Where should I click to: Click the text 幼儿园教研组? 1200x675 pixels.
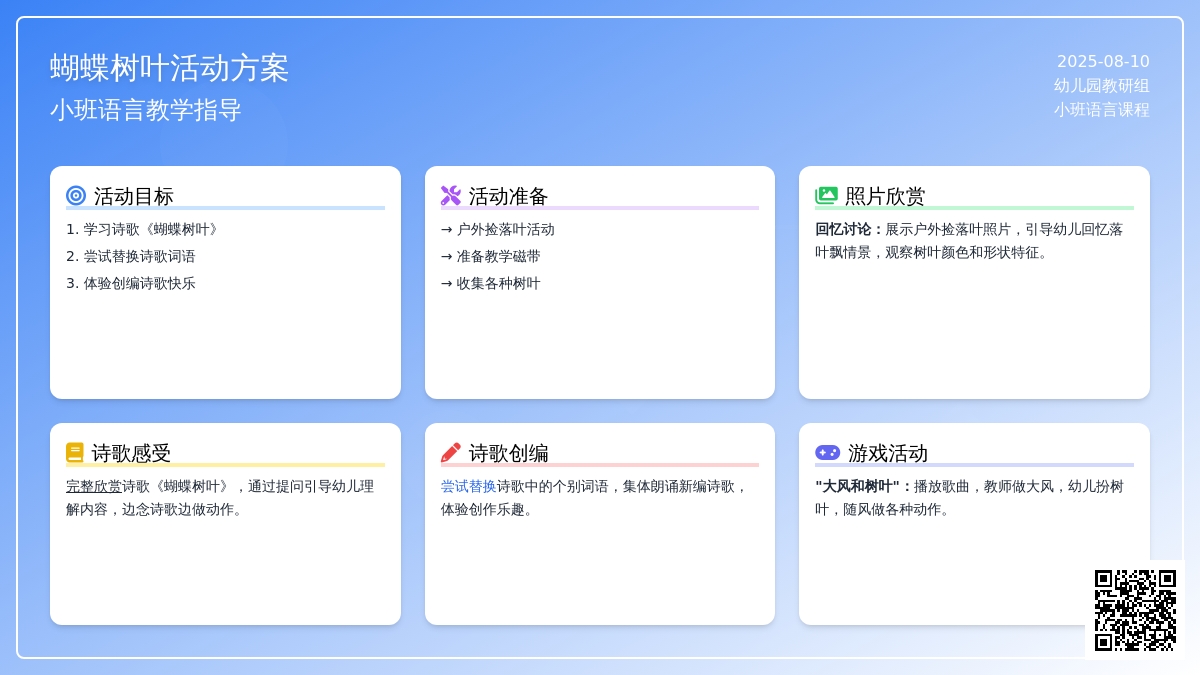[x=1102, y=86]
